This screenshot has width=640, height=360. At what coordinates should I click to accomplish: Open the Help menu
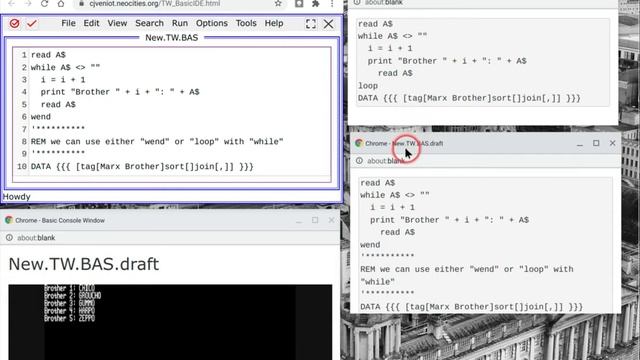pos(274,23)
